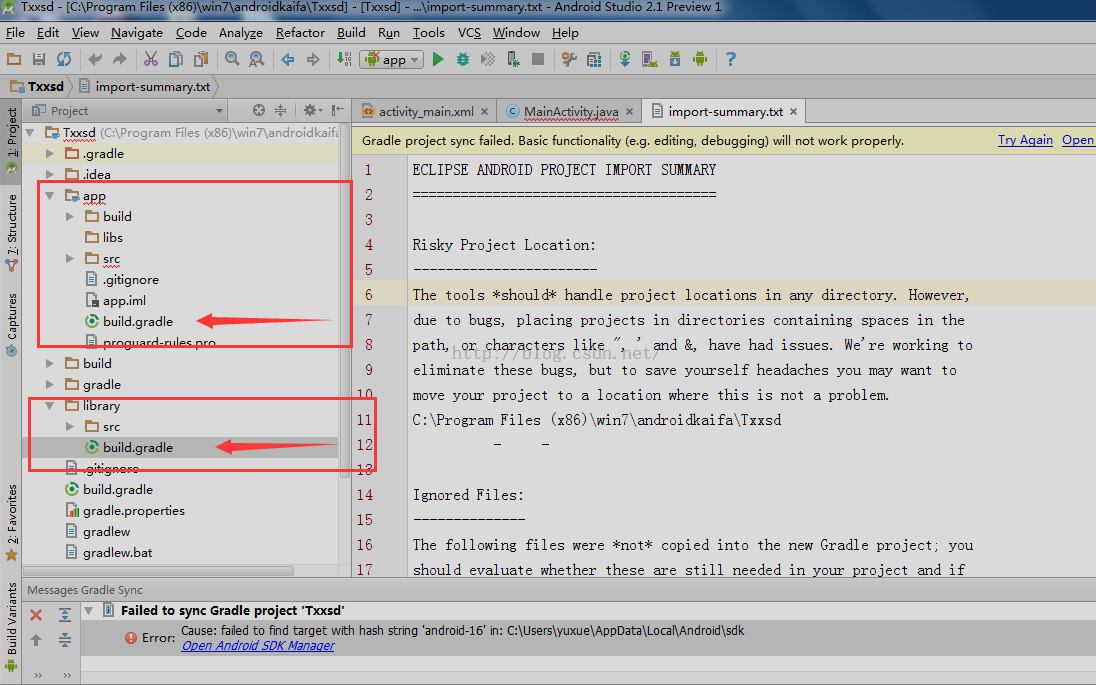Expand the top-level gradle folder

click(50, 384)
